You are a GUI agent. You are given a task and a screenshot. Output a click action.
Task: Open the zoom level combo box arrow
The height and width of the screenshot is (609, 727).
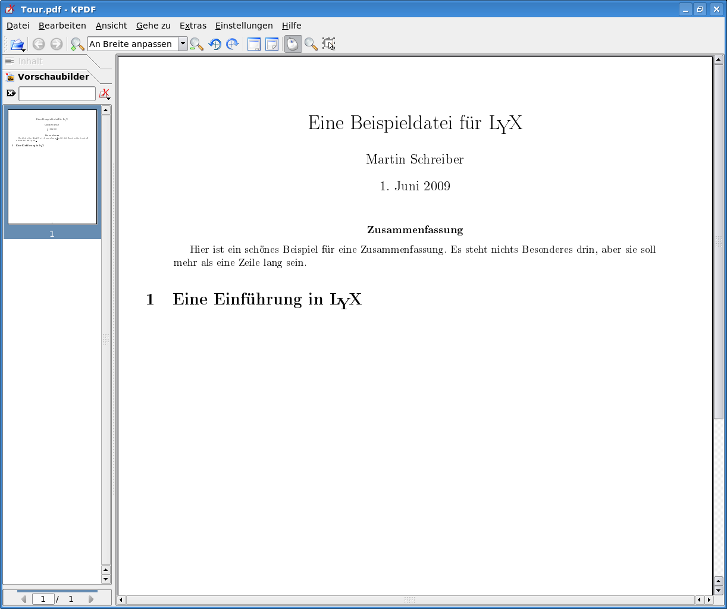click(x=183, y=44)
